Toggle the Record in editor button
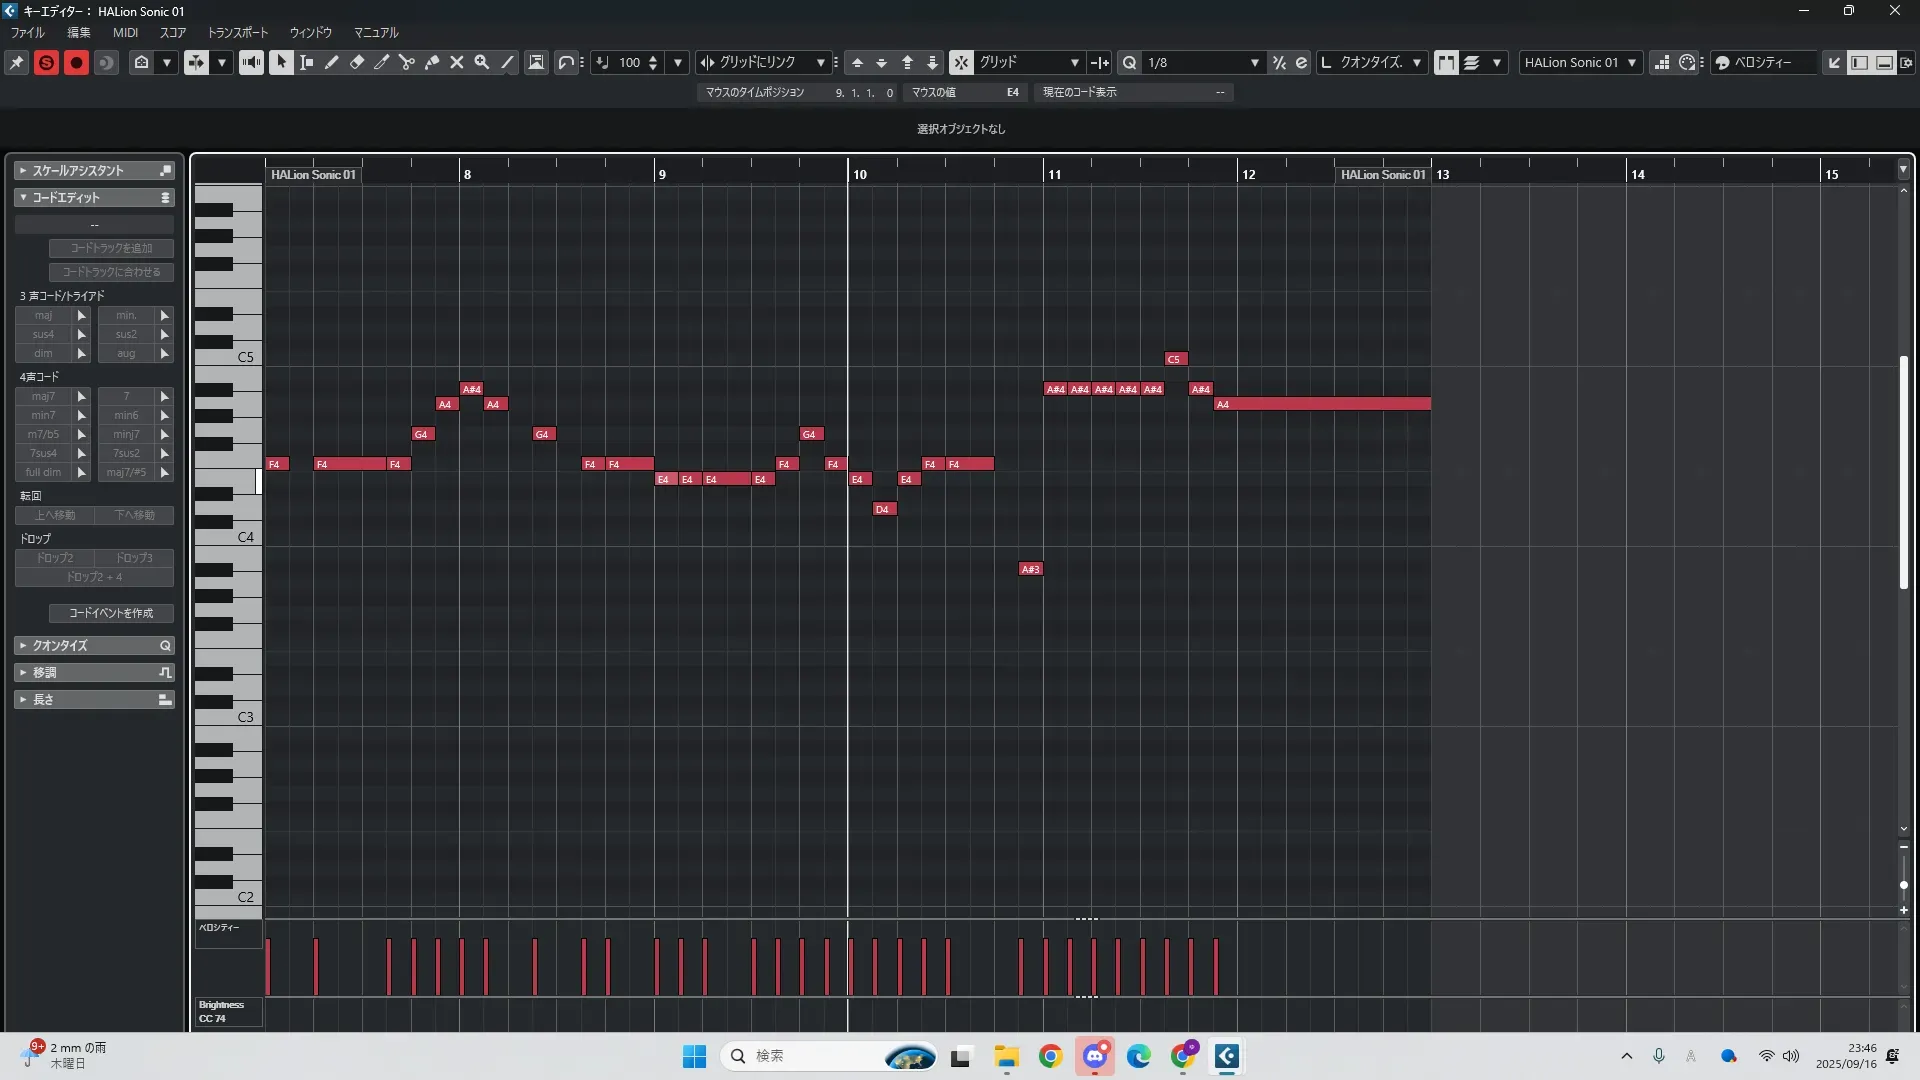The image size is (1920, 1080). pyautogui.click(x=76, y=62)
